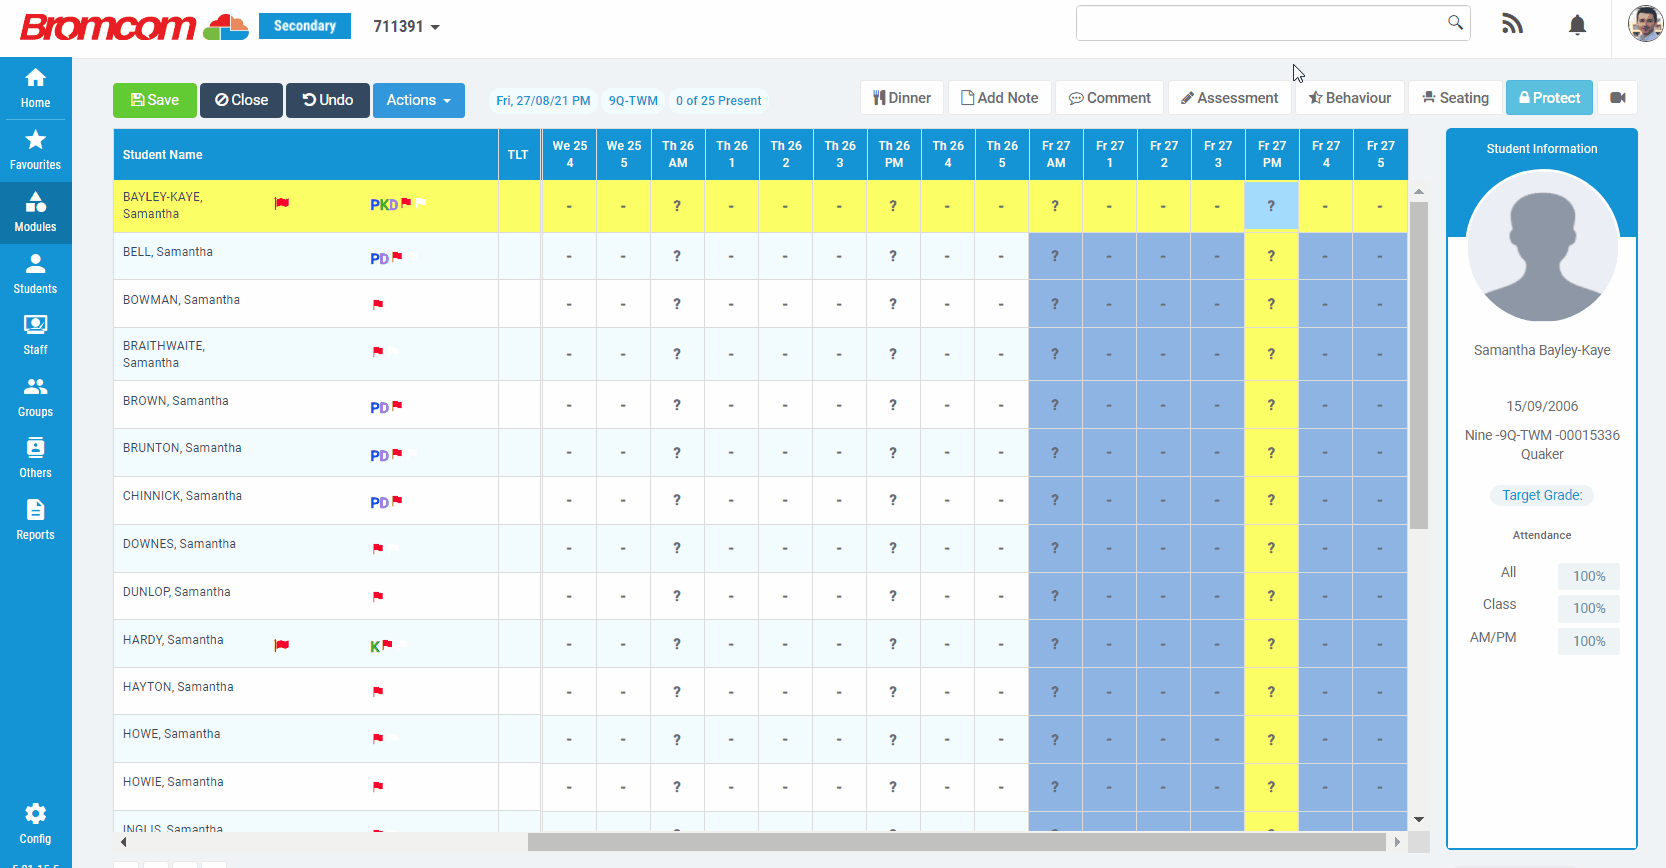Open Favourites in the sidebar
Image resolution: width=1666 pixels, height=868 pixels.
point(35,150)
